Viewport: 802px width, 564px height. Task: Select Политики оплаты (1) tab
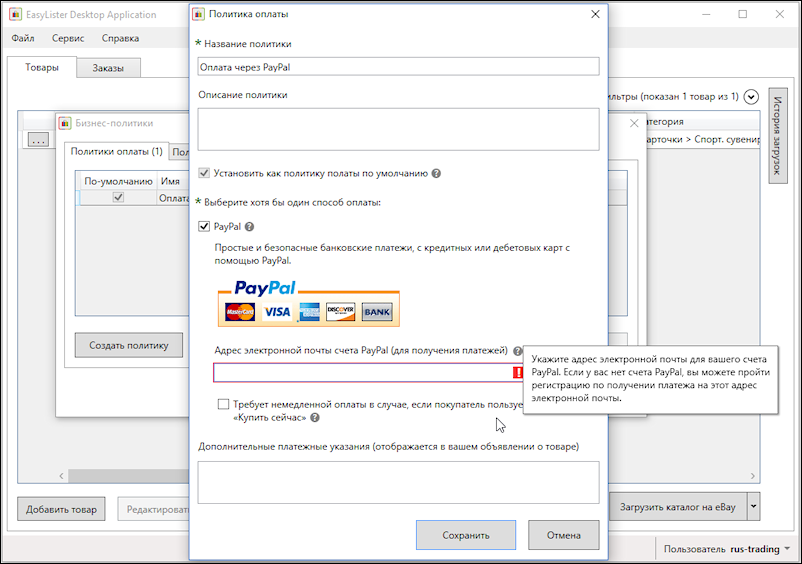click(117, 152)
